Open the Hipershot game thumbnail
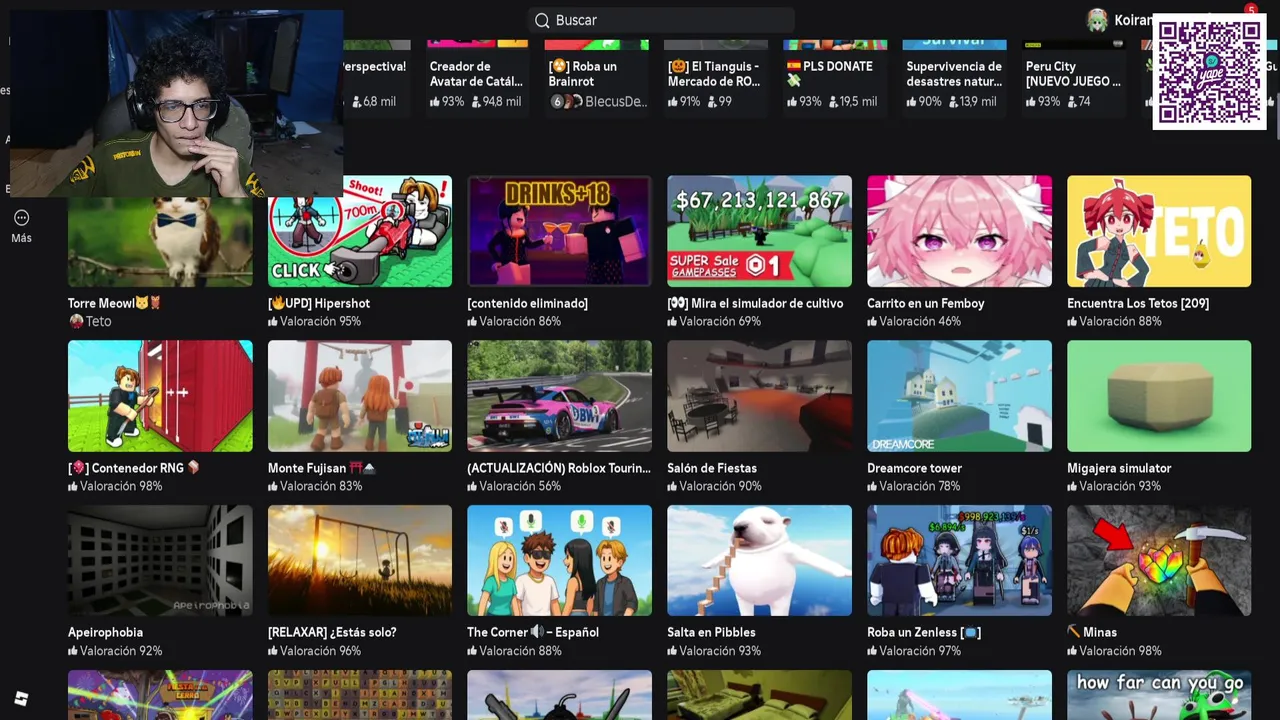Screen dimensions: 1280x720 click(360, 231)
